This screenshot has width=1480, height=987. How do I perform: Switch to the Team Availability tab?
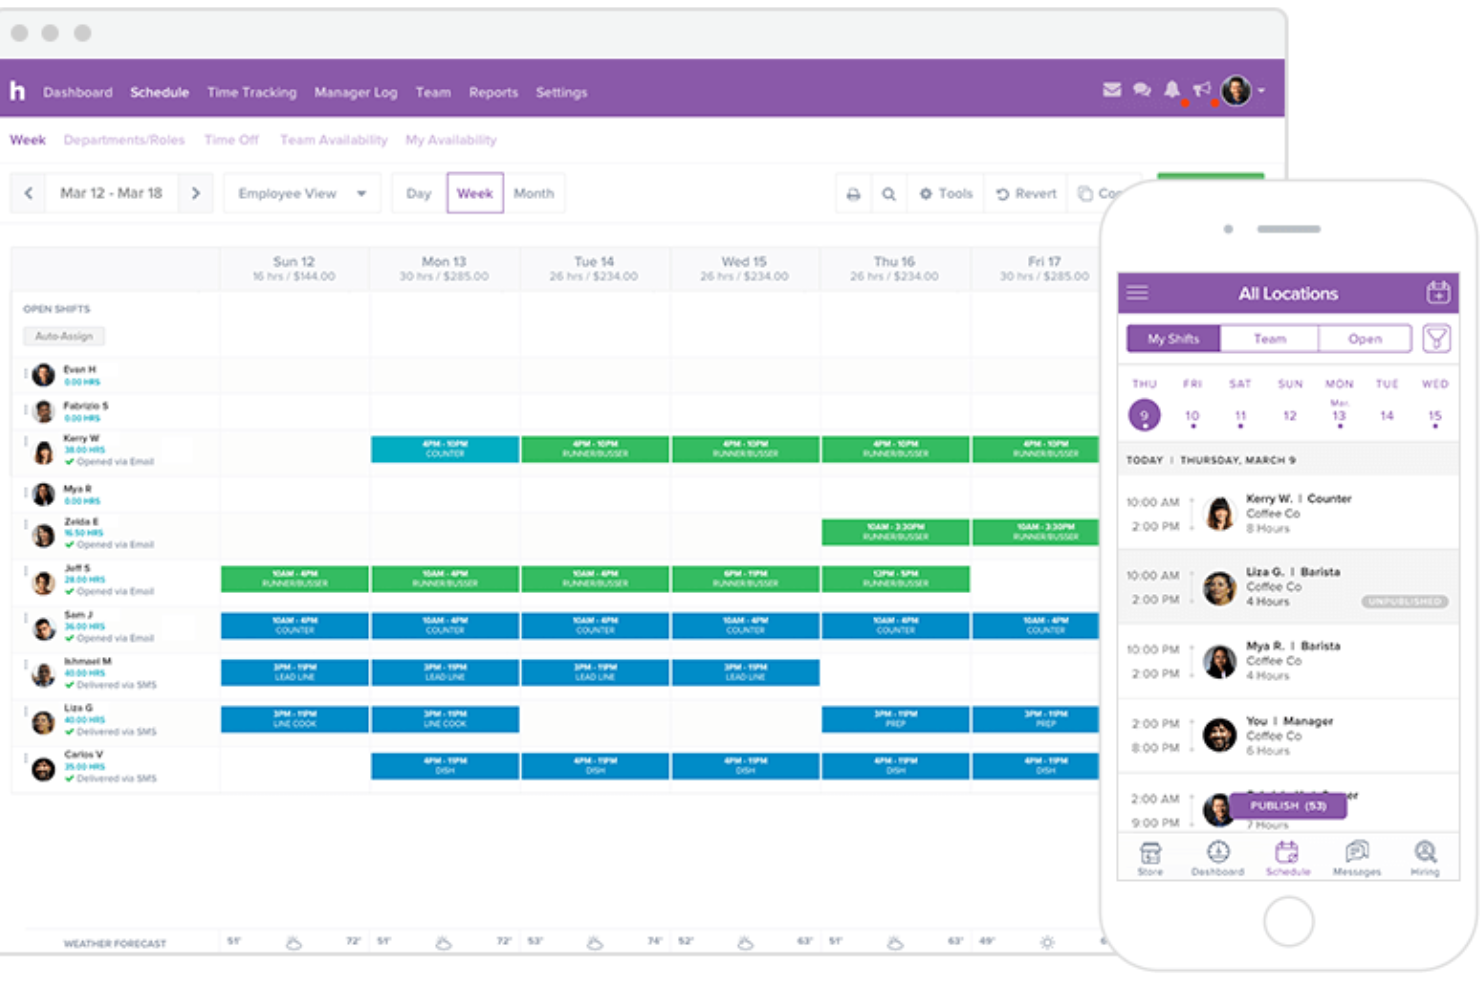tap(333, 140)
